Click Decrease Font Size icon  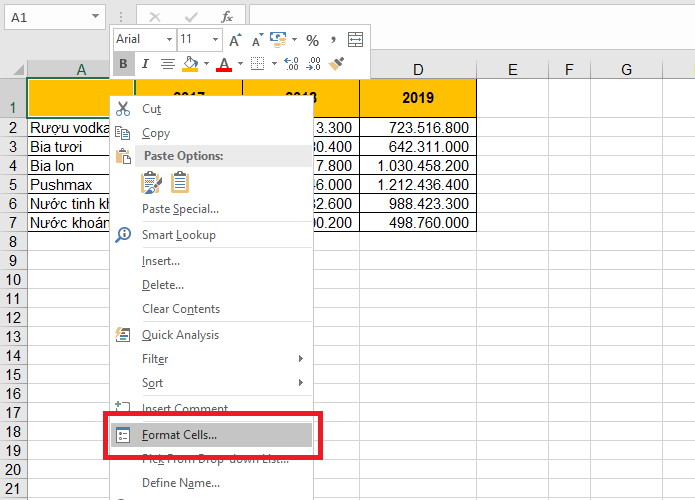click(257, 40)
